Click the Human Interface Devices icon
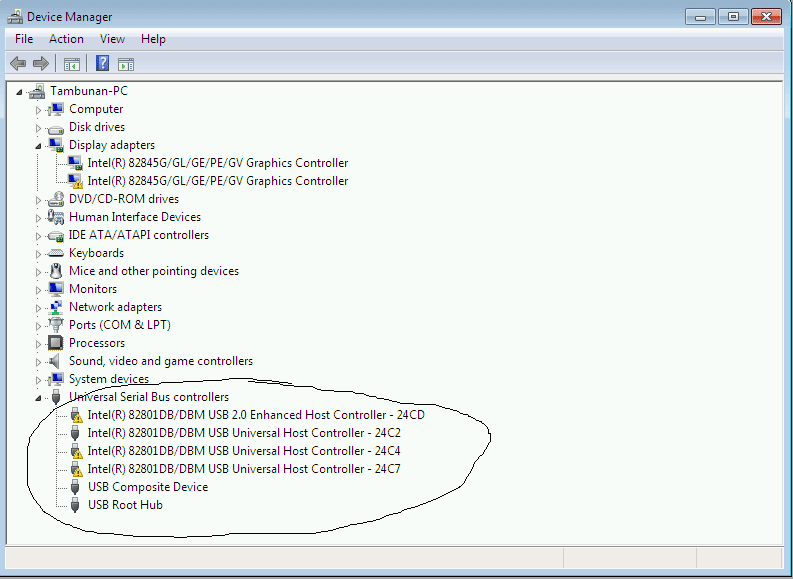This screenshot has height=579, width=793. pyautogui.click(x=56, y=217)
